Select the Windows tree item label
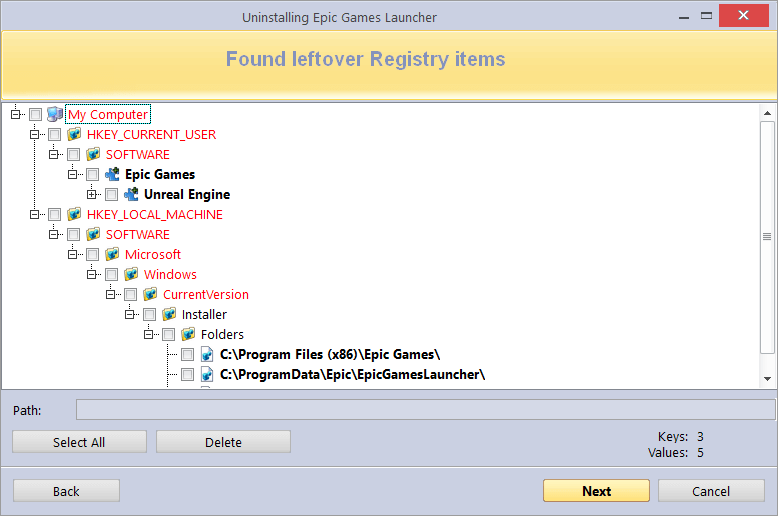Image resolution: width=778 pixels, height=516 pixels. 170,274
